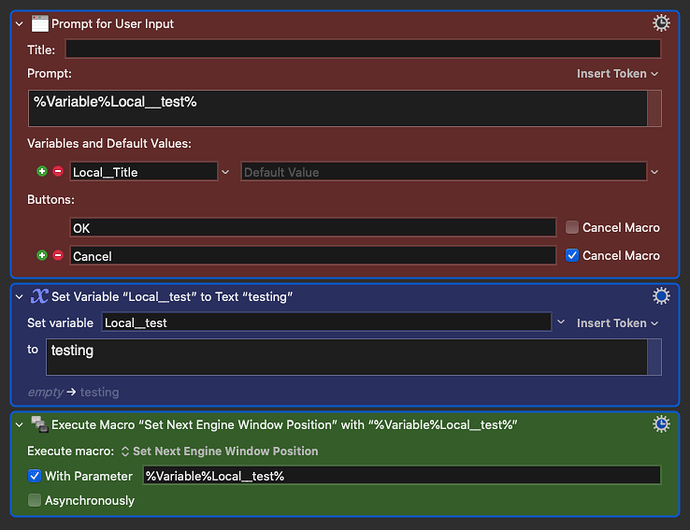Enable Cancel Macro for the OK button

[572, 228]
